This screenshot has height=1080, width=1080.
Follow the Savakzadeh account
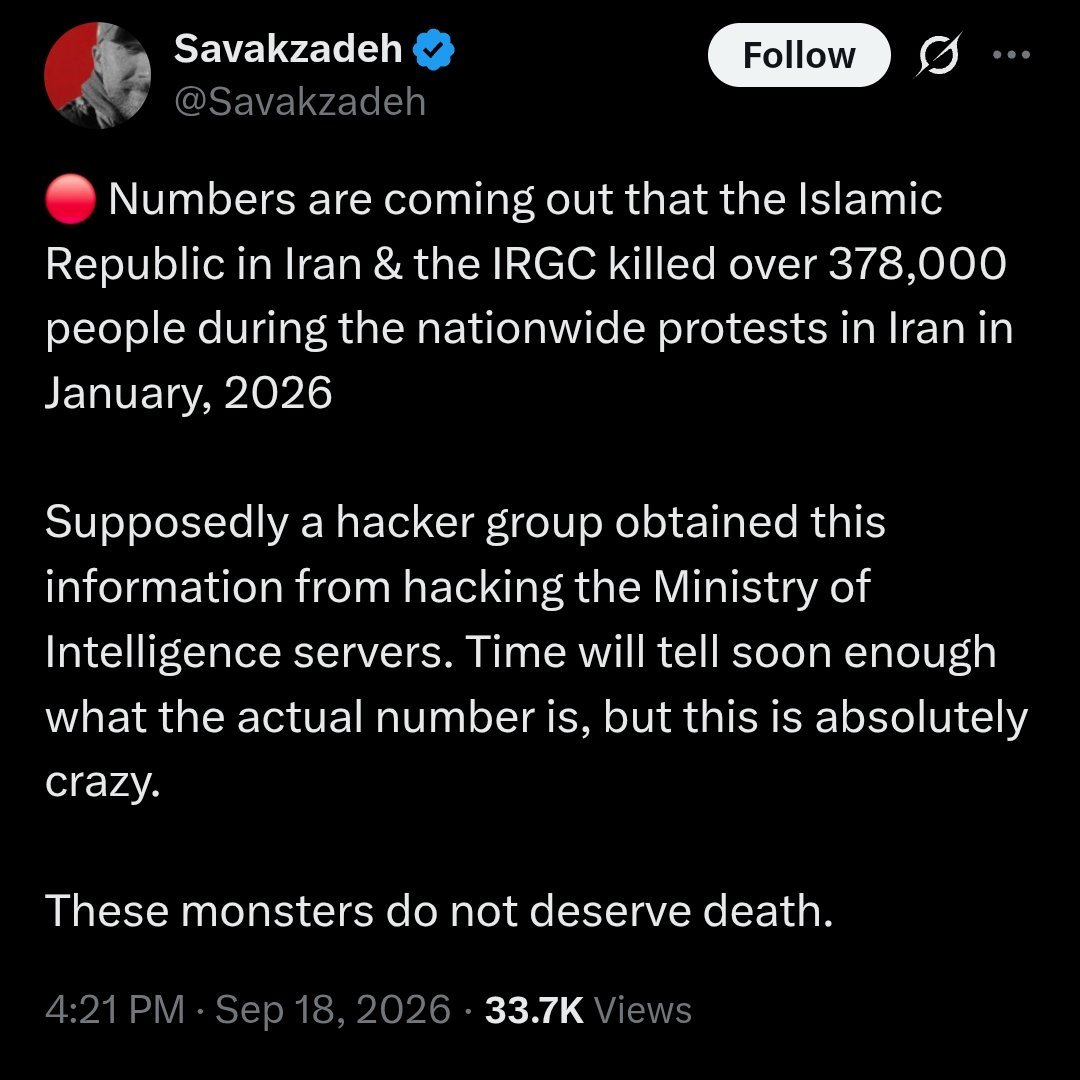pyautogui.click(x=799, y=55)
